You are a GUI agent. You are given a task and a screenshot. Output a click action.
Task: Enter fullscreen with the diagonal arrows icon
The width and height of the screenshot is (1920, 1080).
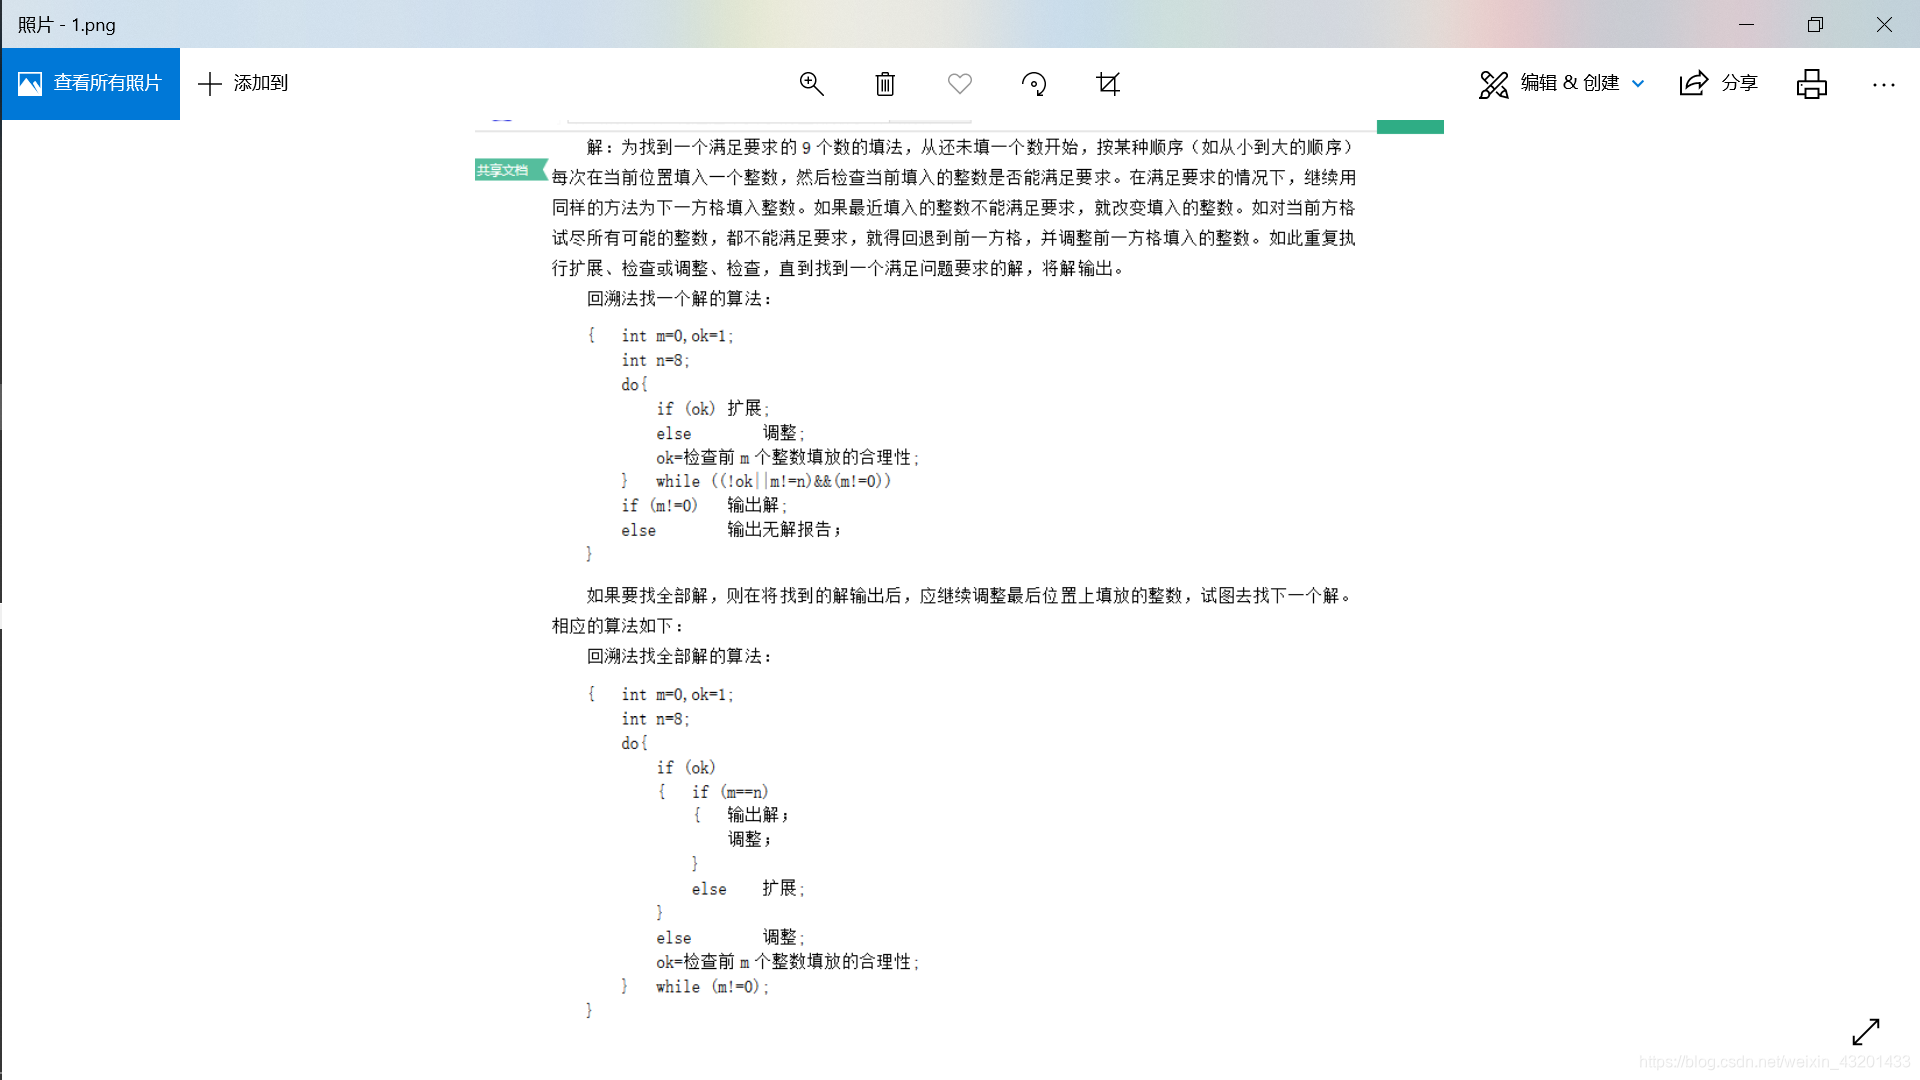tap(1866, 1031)
